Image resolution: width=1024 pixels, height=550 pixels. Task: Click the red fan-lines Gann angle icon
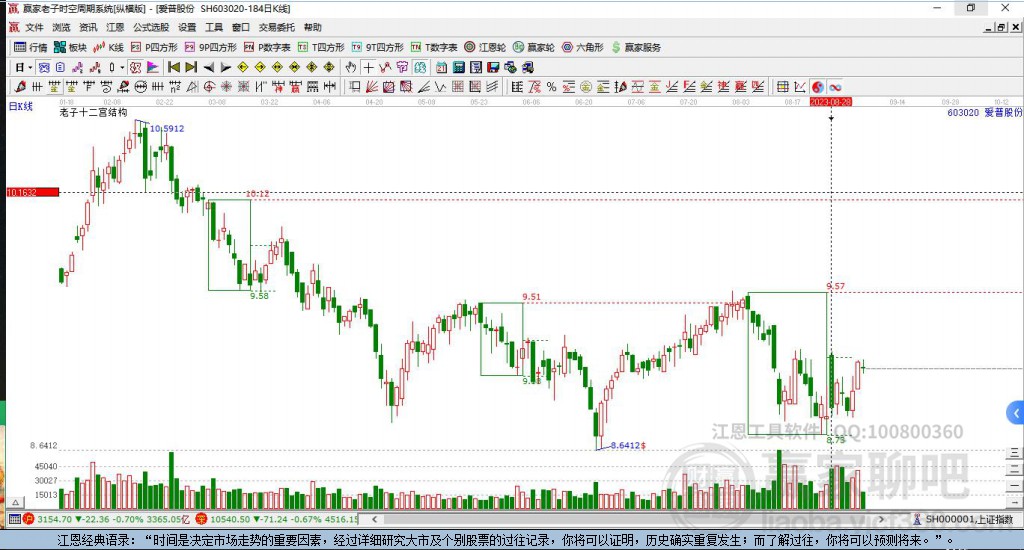pyautogui.click(x=371, y=86)
